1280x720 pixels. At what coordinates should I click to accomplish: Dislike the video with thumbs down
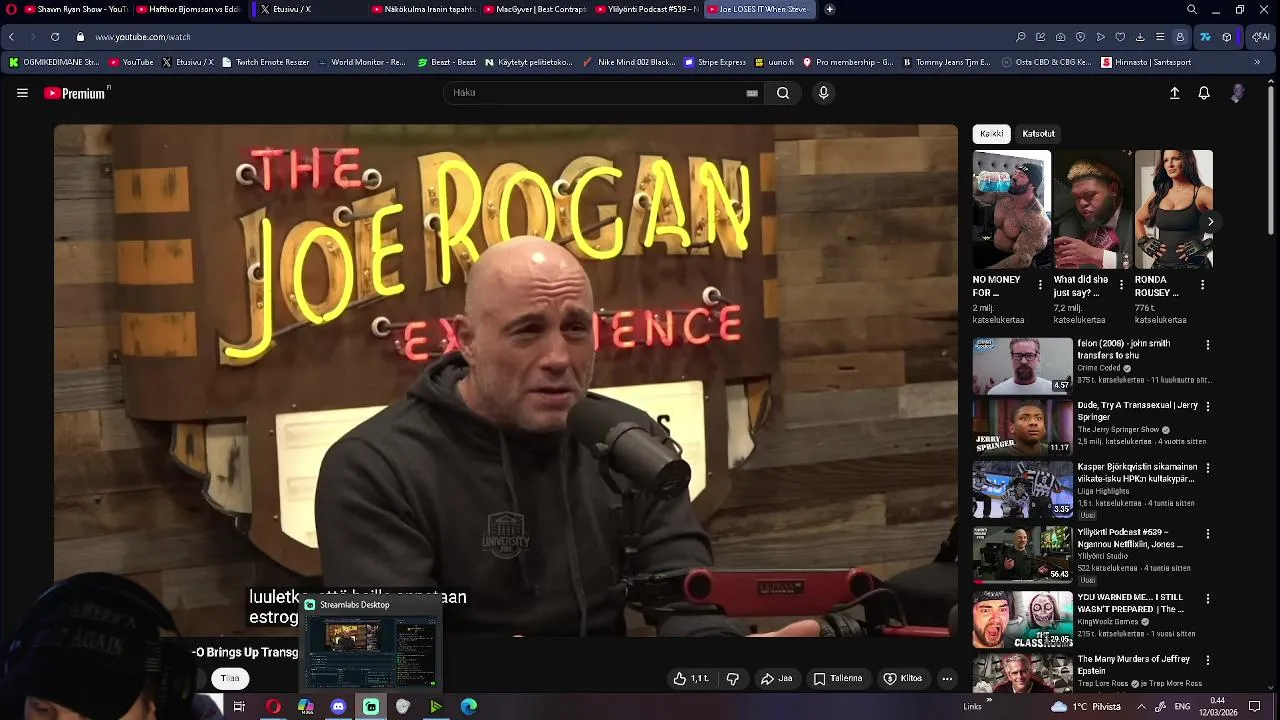pos(732,679)
